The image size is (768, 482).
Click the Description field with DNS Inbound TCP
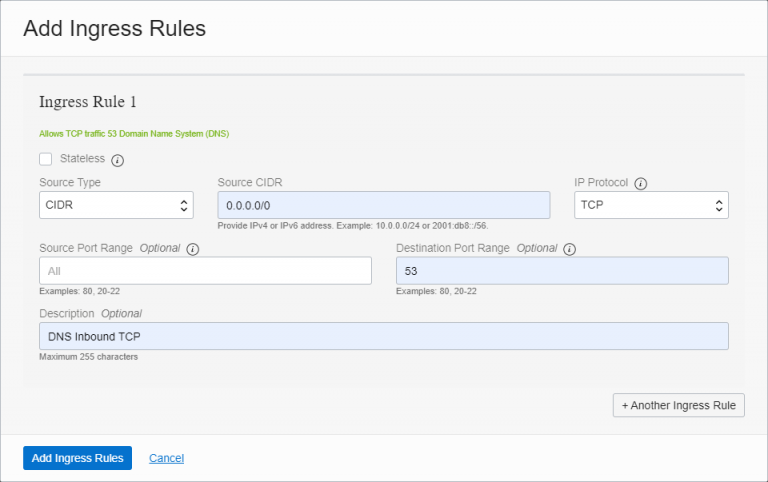coord(384,336)
